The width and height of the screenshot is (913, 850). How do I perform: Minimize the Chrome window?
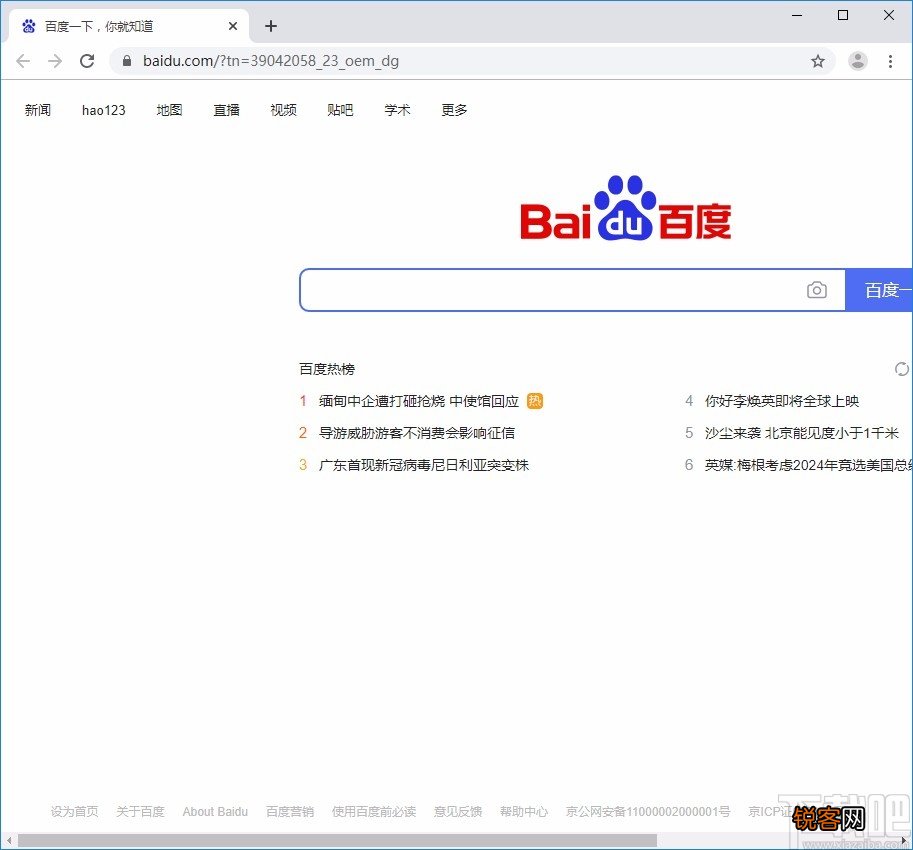(797, 15)
